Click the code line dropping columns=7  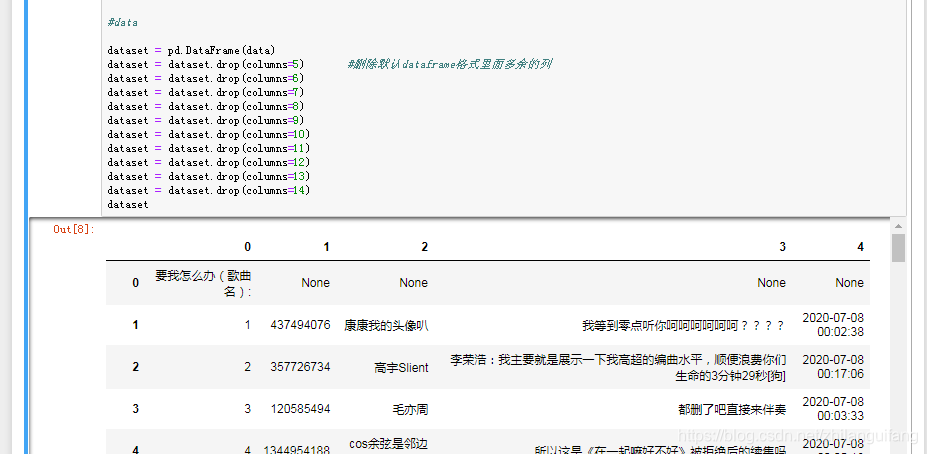(x=206, y=92)
